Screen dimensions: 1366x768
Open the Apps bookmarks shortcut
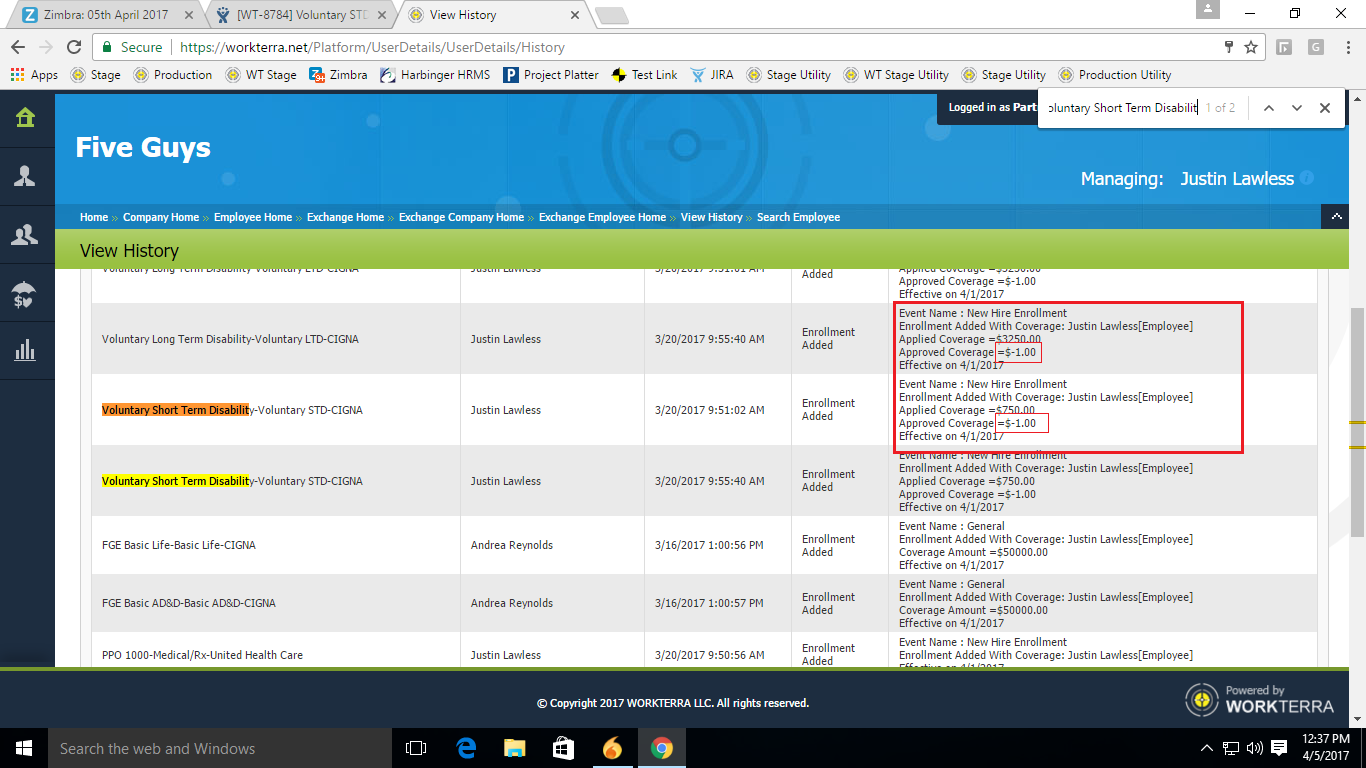pos(35,75)
